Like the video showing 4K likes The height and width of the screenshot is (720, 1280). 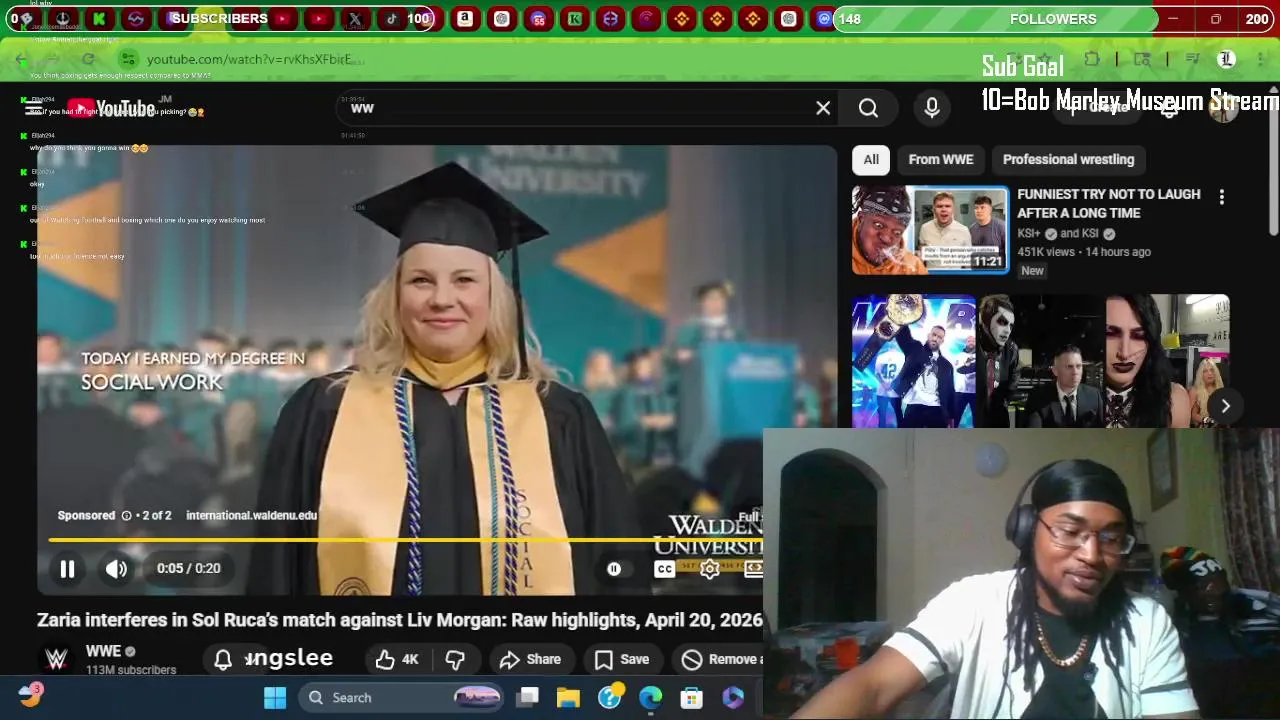pos(397,659)
